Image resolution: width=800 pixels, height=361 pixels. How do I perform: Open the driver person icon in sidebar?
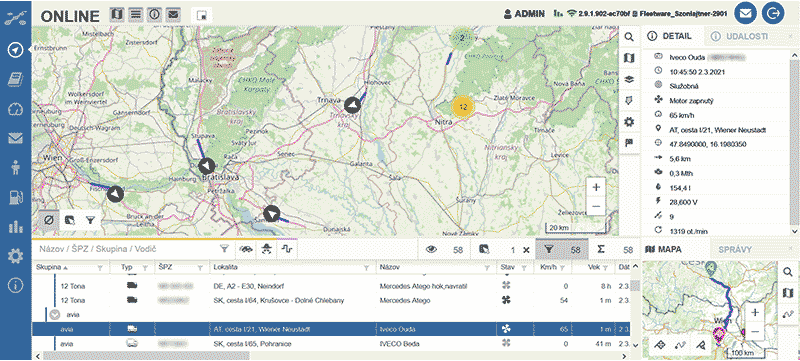pyautogui.click(x=16, y=167)
